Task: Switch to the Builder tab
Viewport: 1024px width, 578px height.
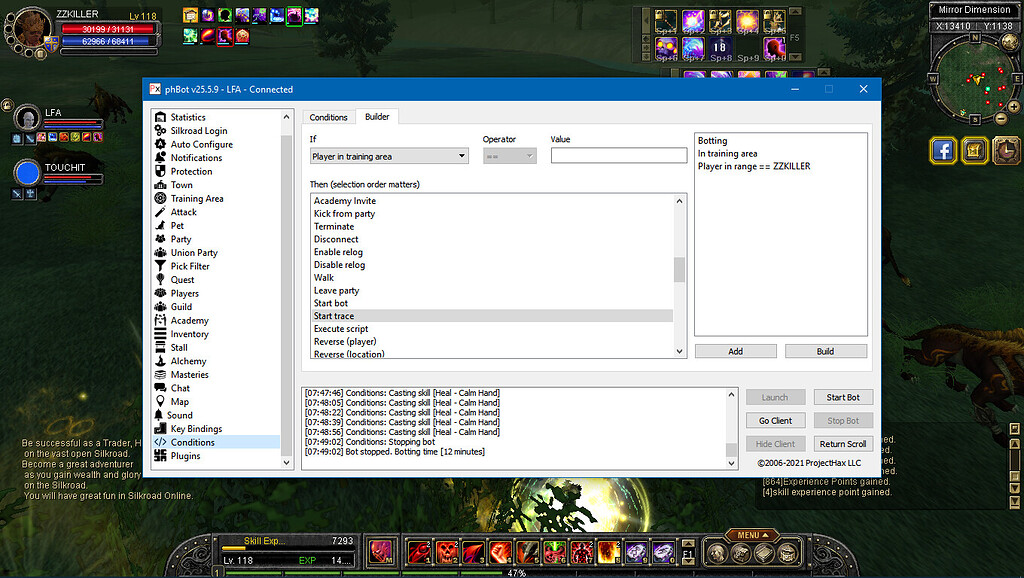Action: 377,117
